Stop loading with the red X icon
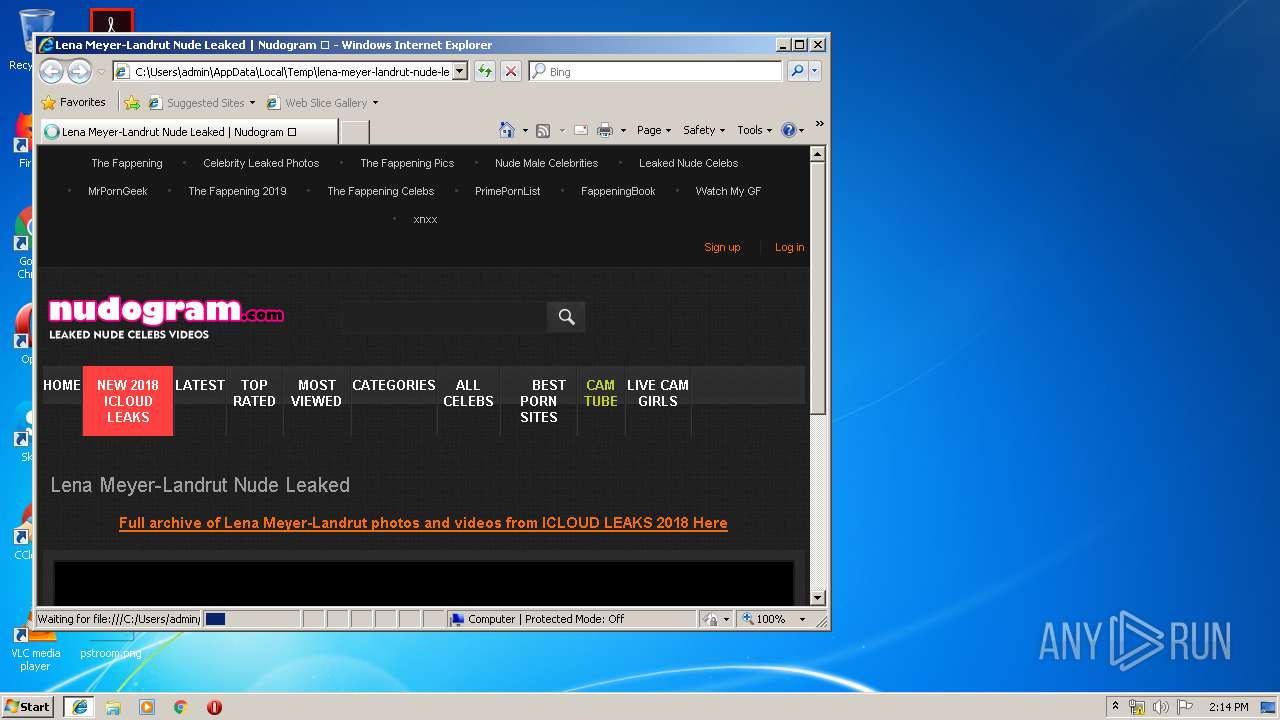This screenshot has width=1280, height=720. click(x=511, y=72)
